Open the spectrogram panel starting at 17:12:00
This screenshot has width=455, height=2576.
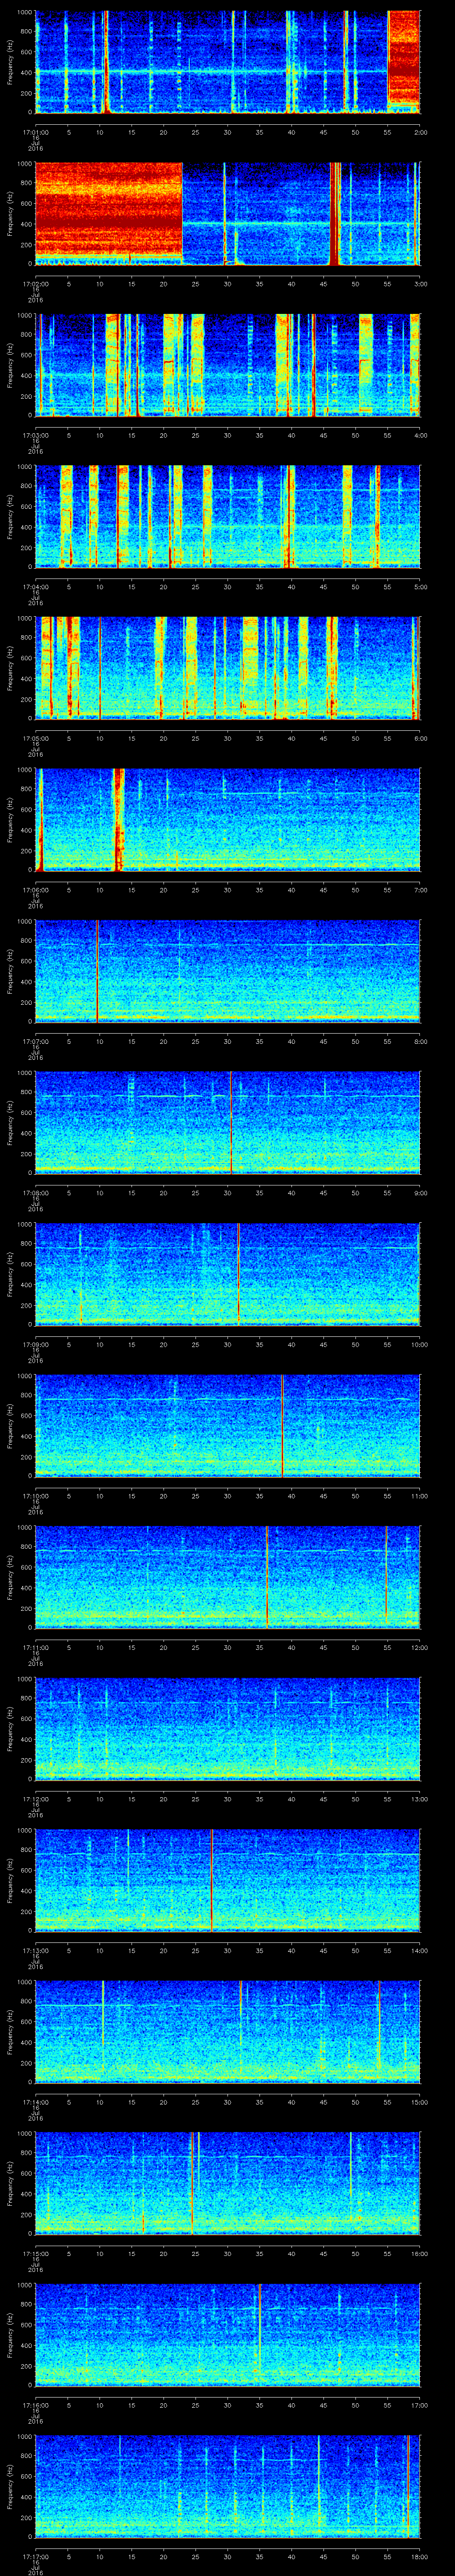(x=227, y=1729)
